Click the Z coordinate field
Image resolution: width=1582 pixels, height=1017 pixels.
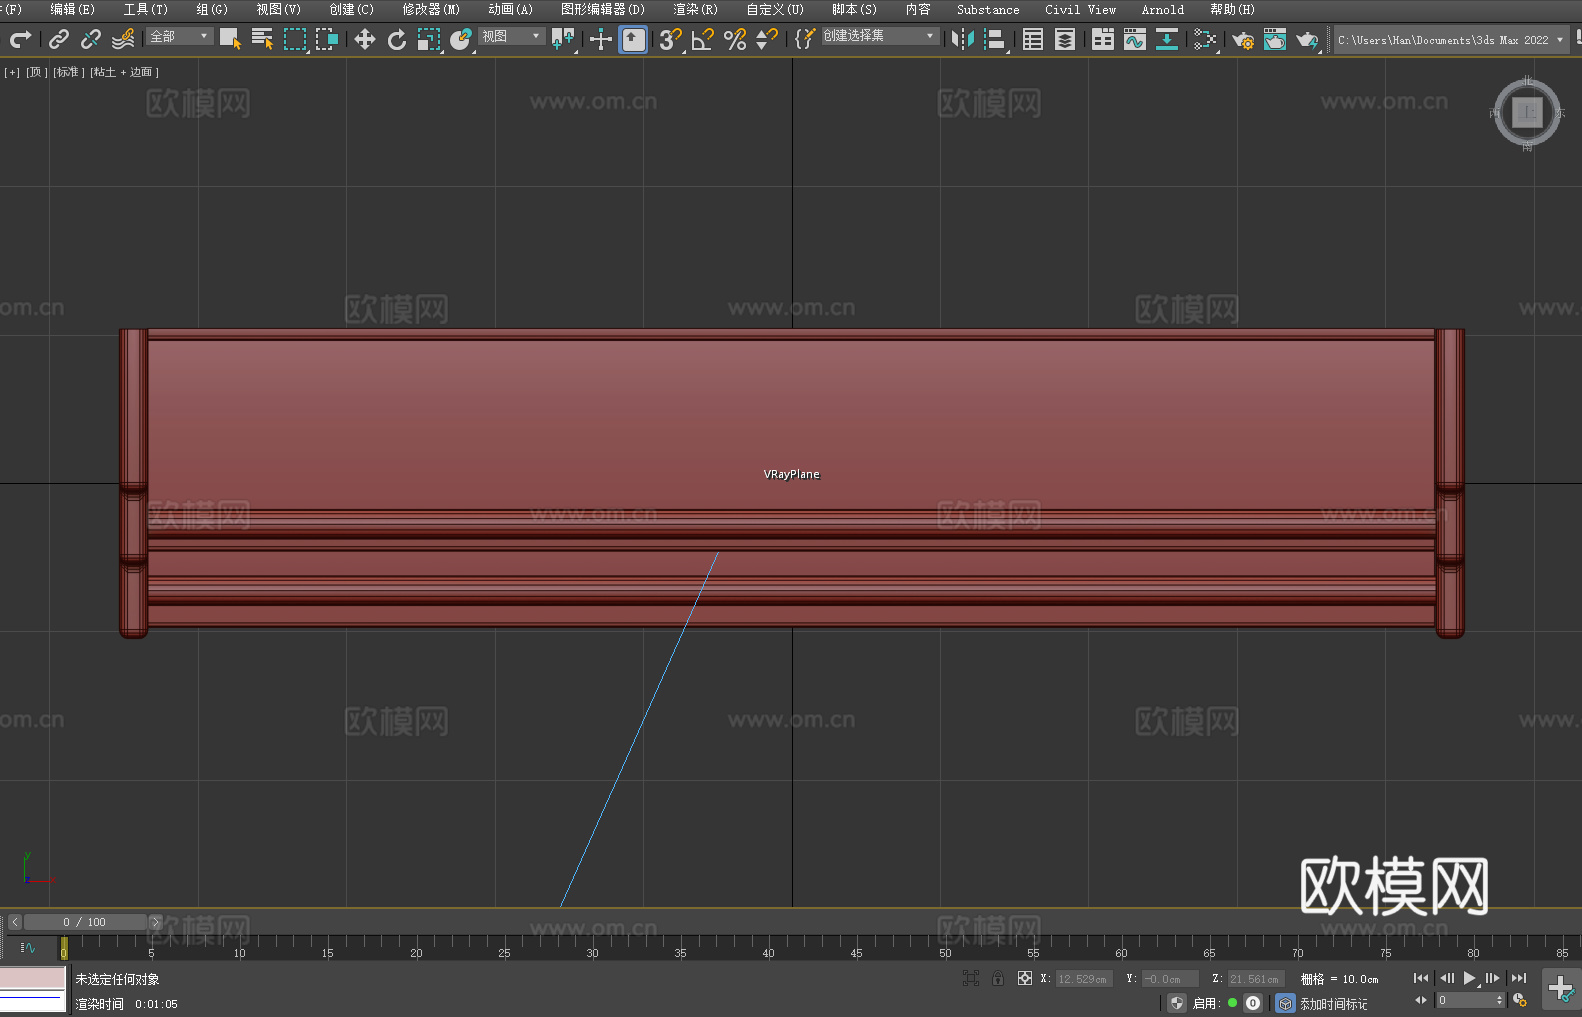coord(1255,979)
